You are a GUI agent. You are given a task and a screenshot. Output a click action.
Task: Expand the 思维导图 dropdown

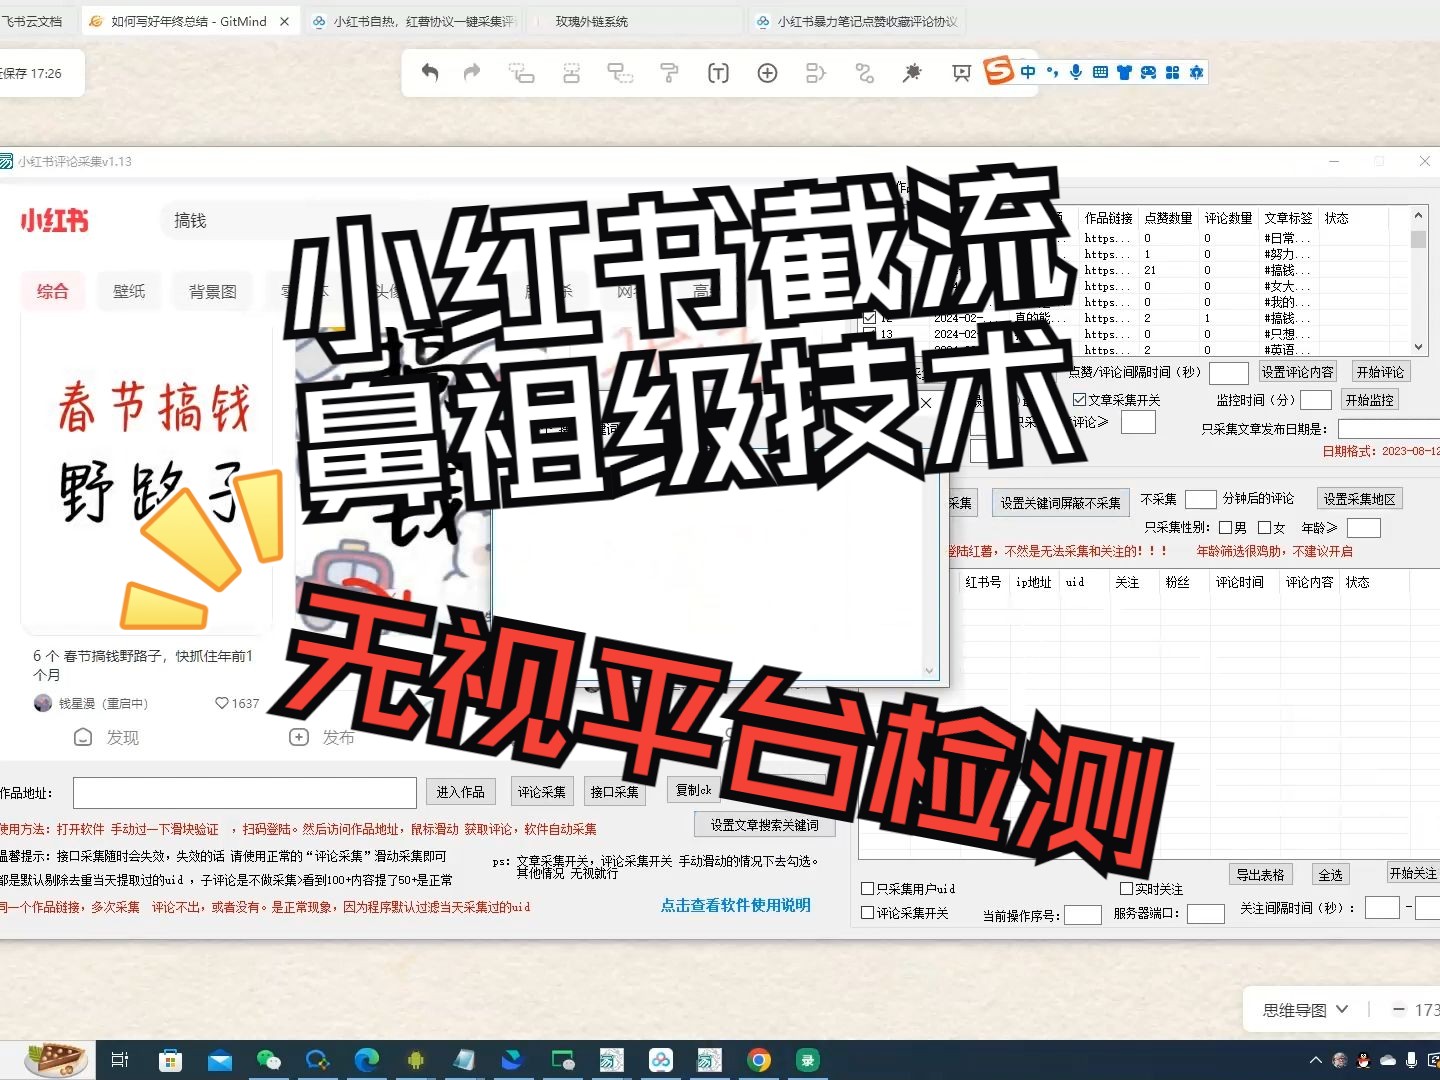tap(1305, 1010)
